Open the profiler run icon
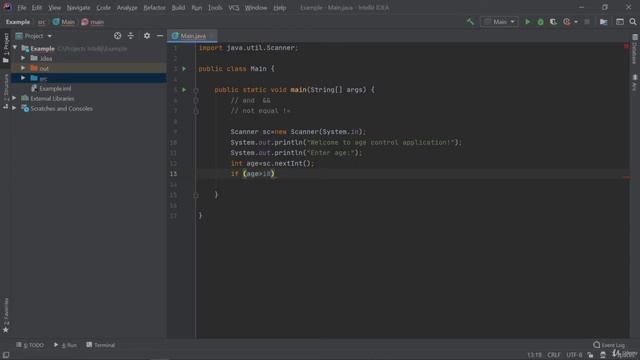640x360 pixels. (x=567, y=22)
